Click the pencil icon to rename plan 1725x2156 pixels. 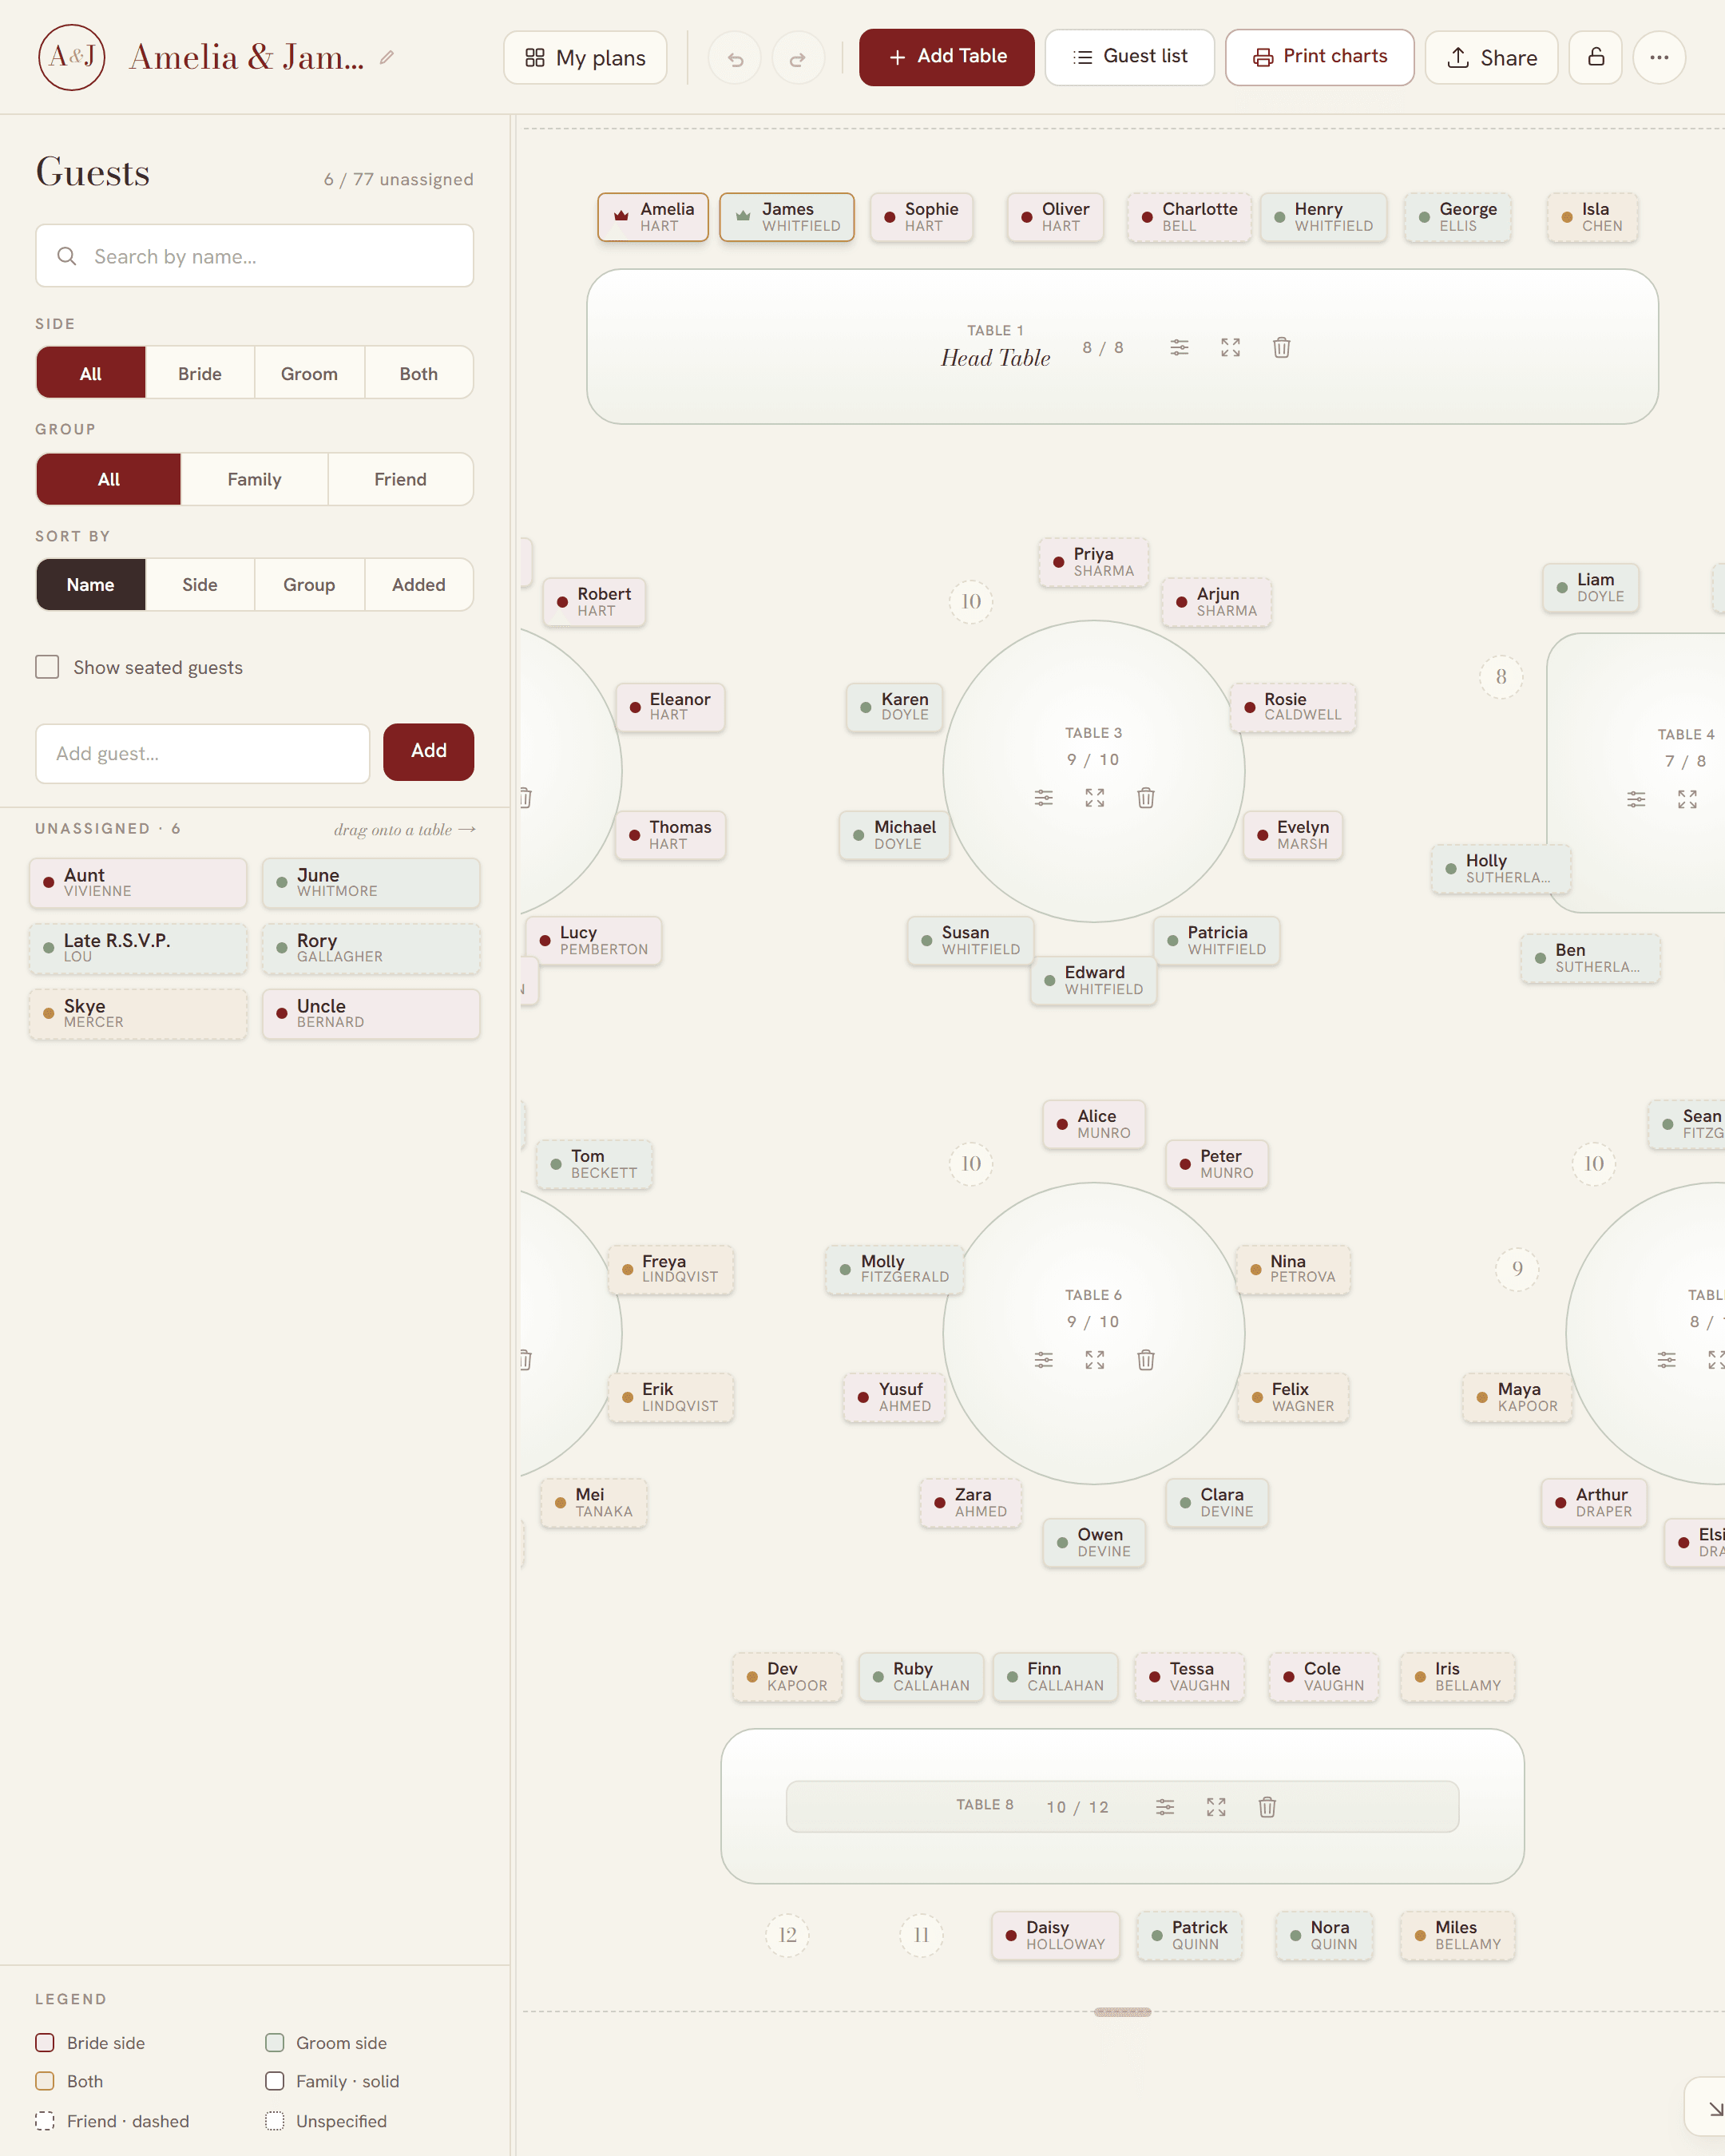coord(387,57)
